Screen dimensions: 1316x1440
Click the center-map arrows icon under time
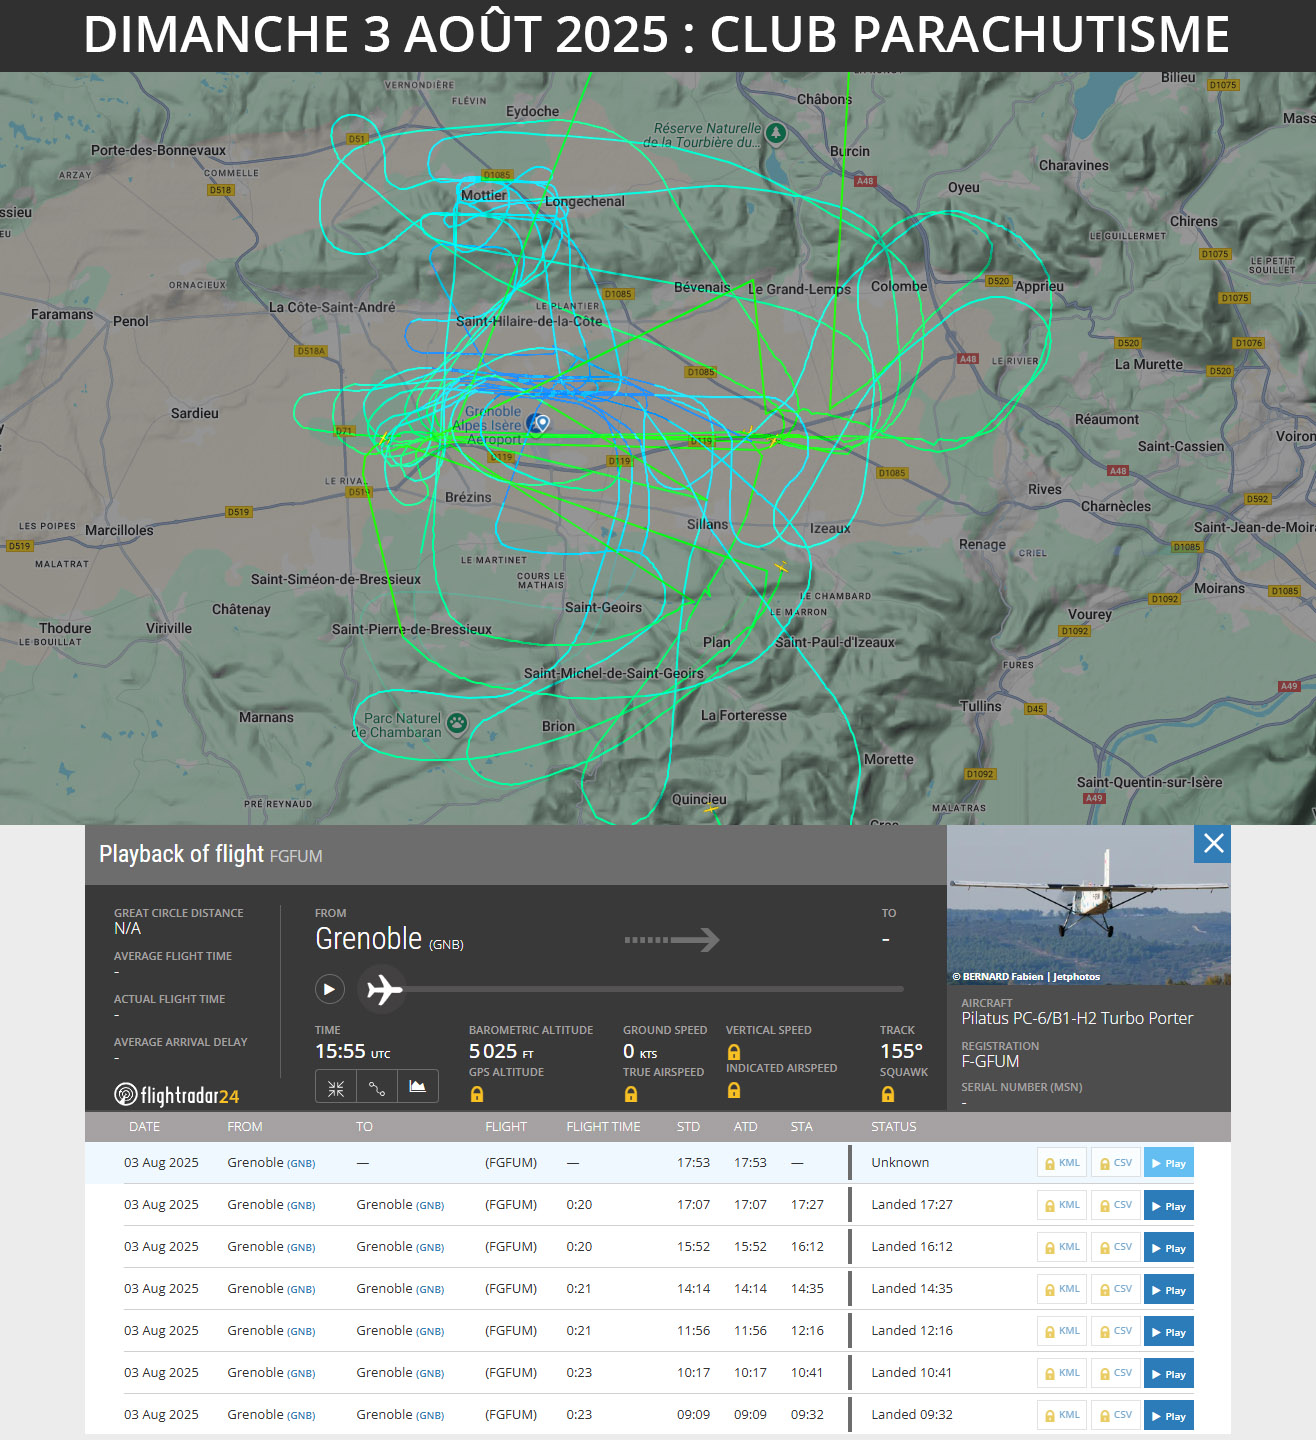point(336,1088)
